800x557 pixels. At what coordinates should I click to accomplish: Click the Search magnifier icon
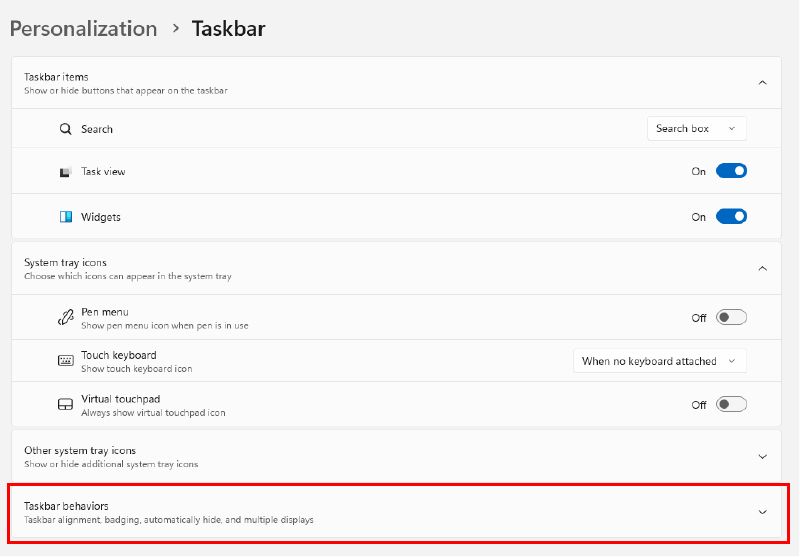[66, 129]
